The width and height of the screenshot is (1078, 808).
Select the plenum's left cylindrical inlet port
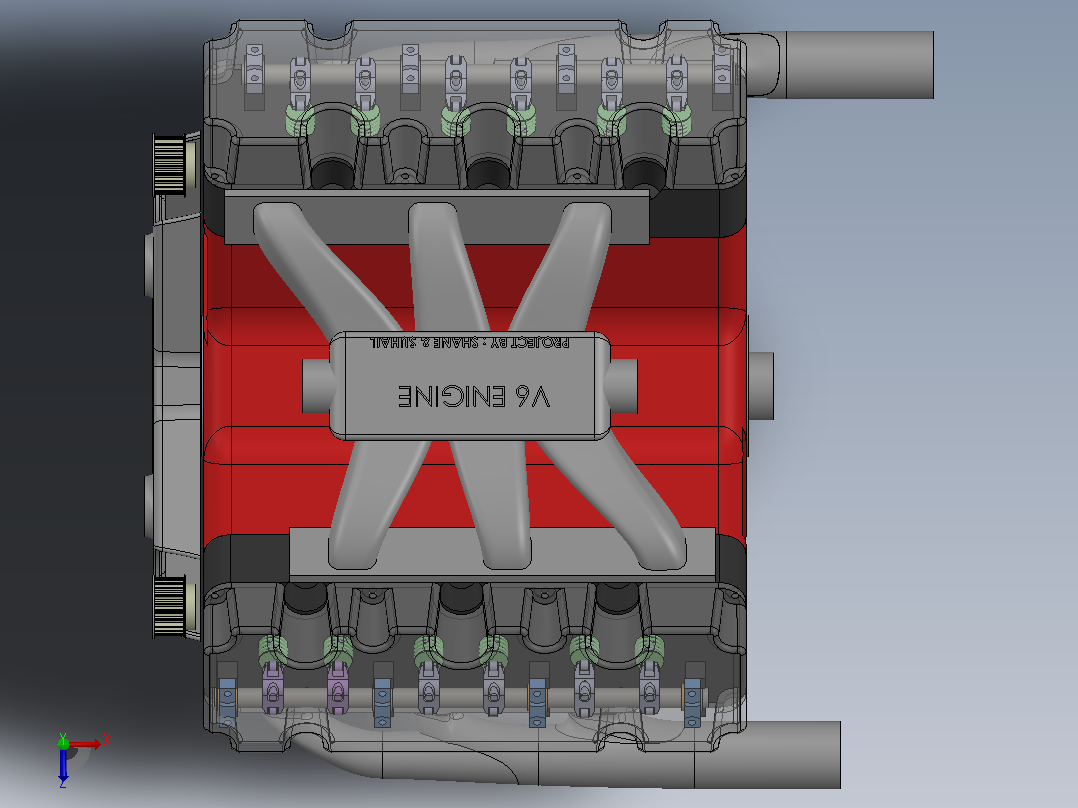pos(317,386)
